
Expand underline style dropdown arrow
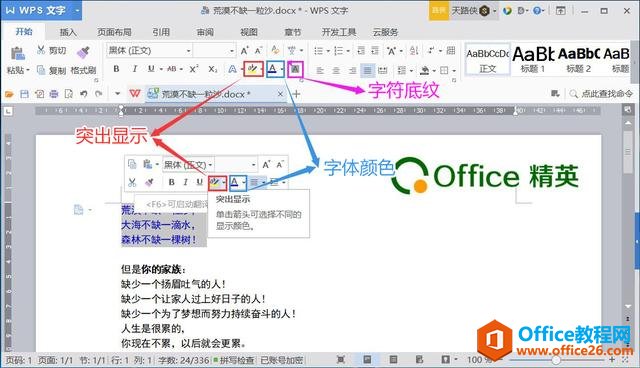pos(161,69)
